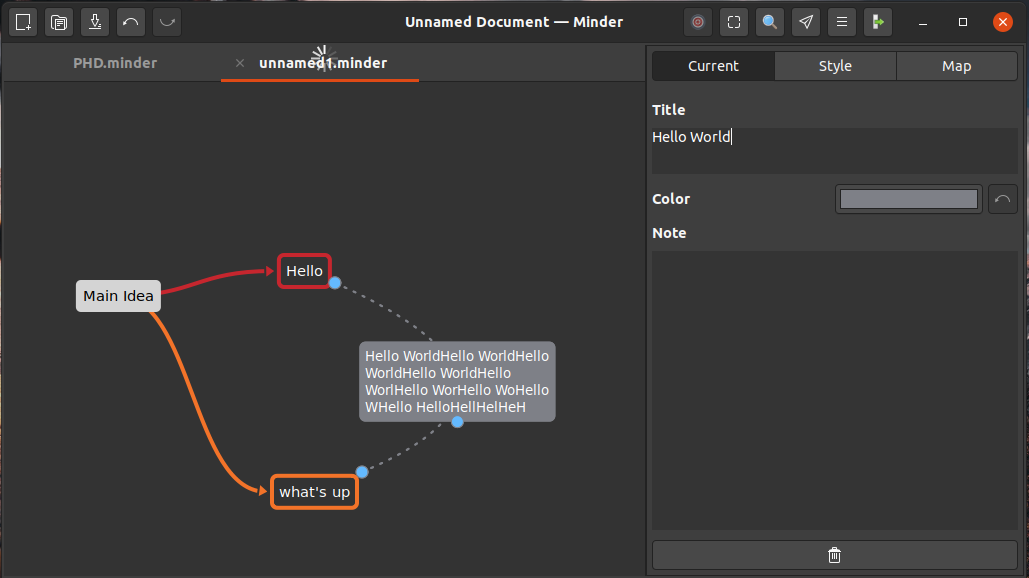Select the unnamed1.minder tab
Screen dimensions: 1029x578
(x=323, y=63)
